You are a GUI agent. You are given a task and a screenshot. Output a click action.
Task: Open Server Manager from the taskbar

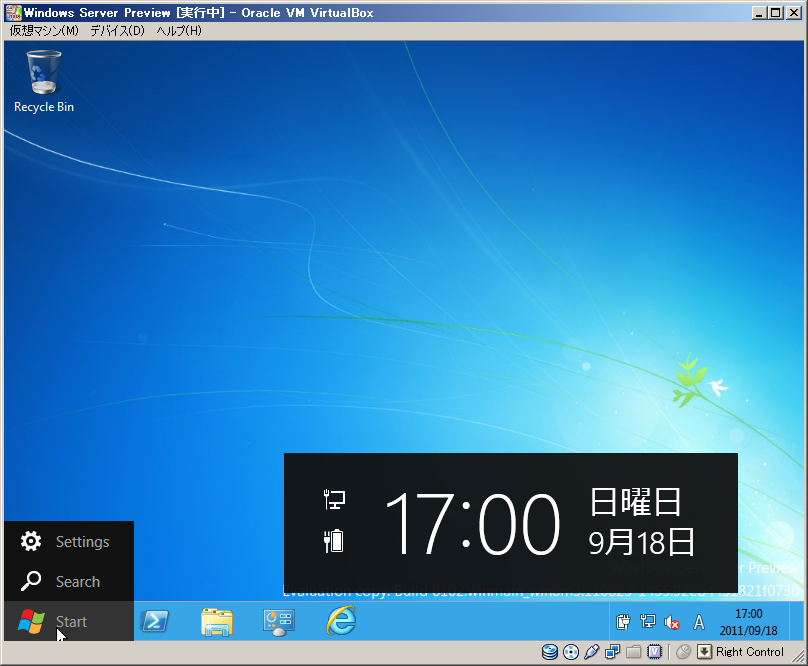[279, 621]
